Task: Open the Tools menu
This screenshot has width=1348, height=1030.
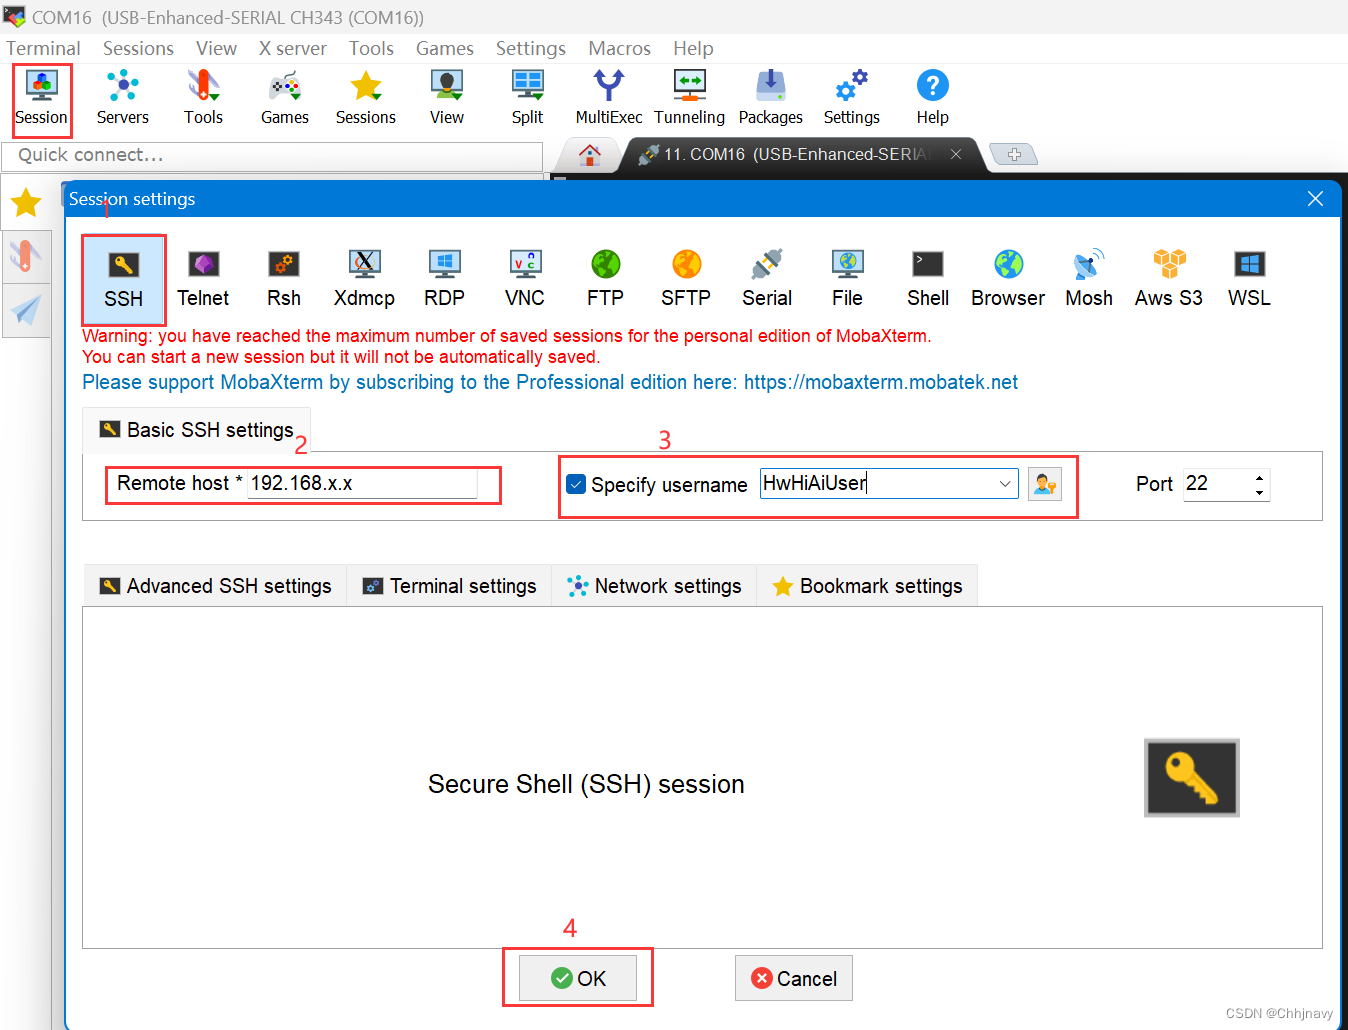Action: click(371, 48)
